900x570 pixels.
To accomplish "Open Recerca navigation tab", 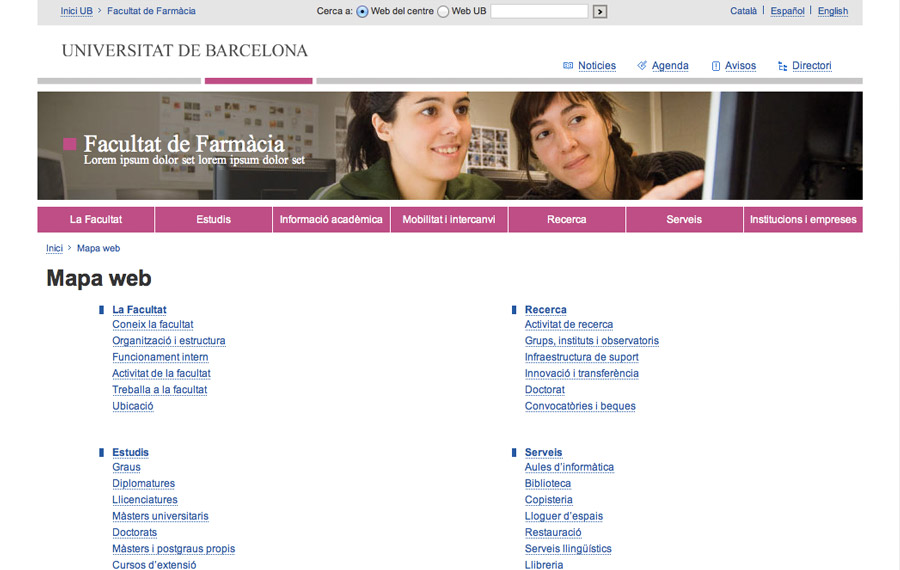I will [x=567, y=219].
